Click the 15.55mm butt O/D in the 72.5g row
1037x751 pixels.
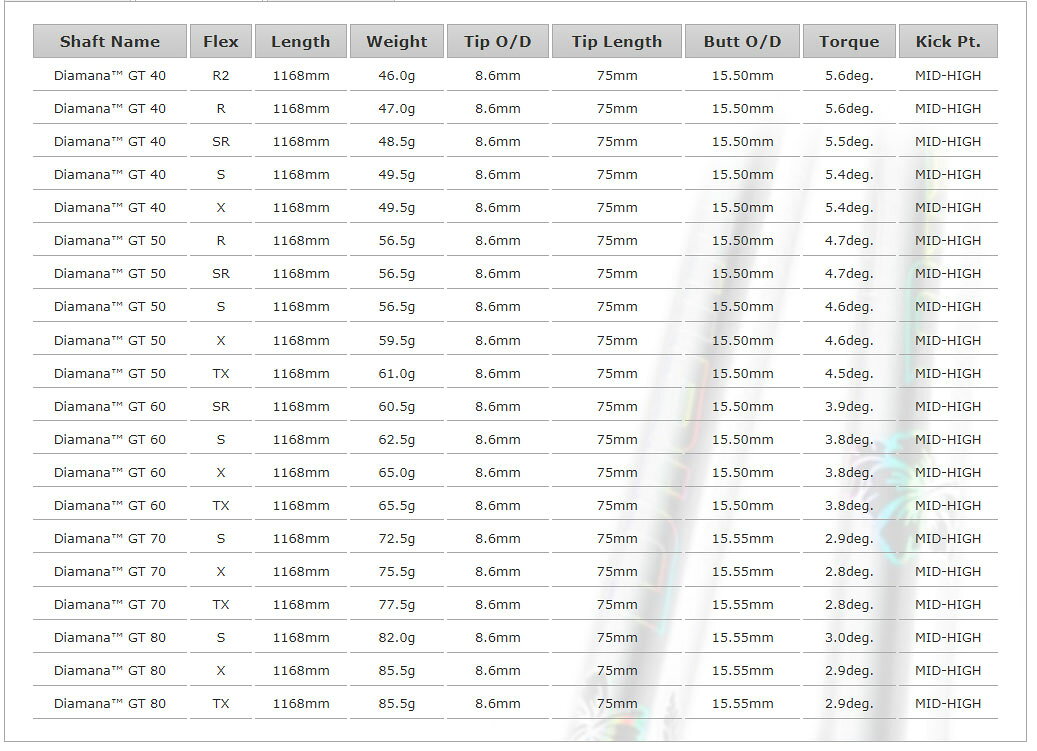click(743, 539)
